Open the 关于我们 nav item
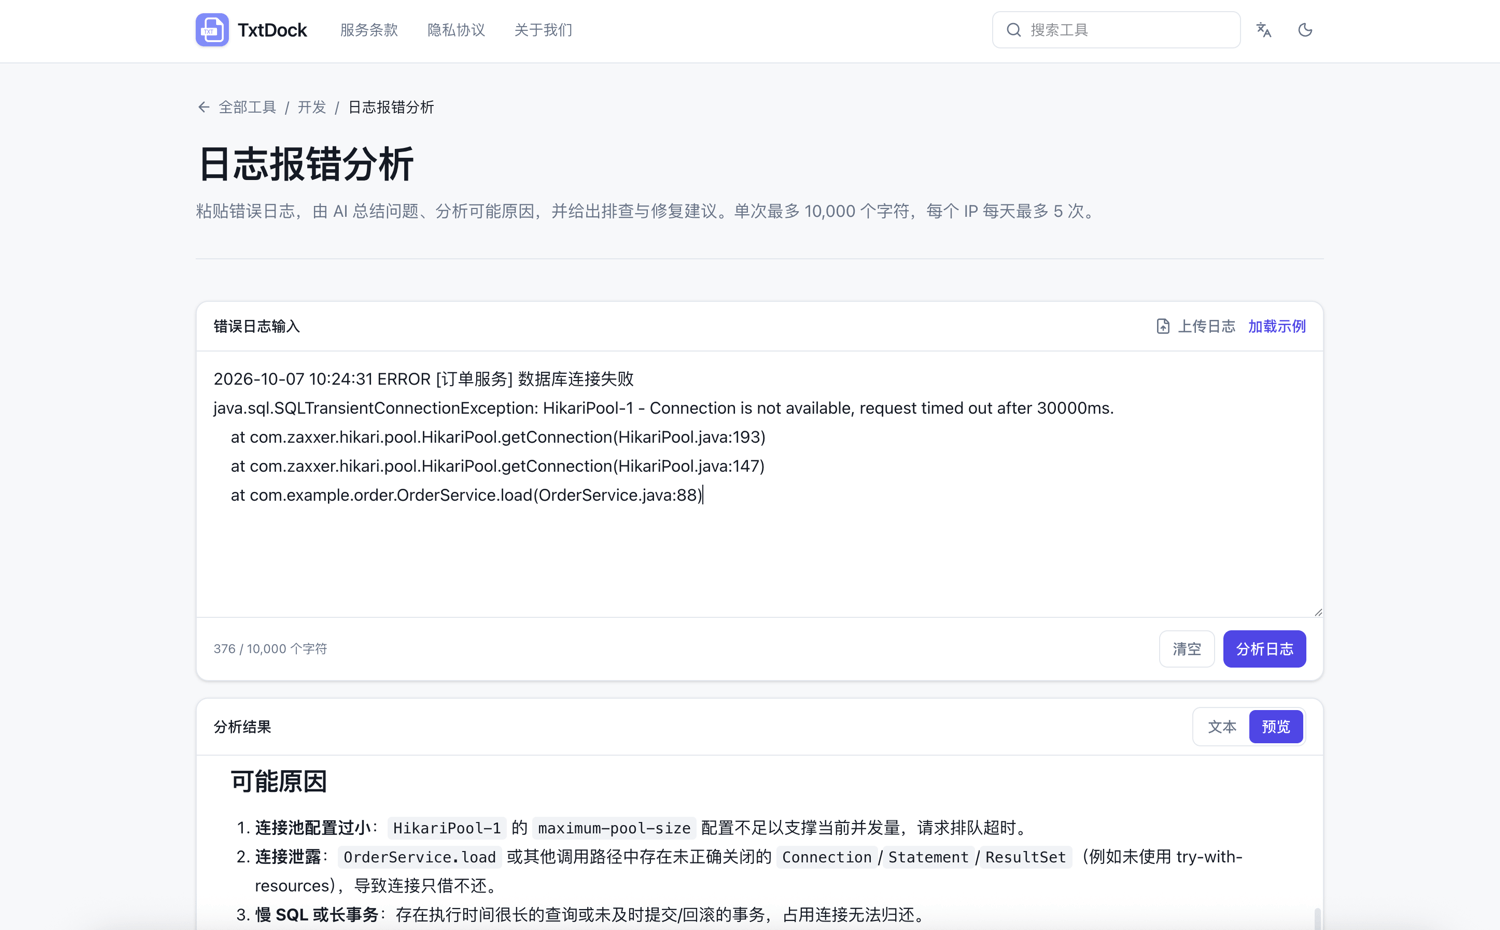The width and height of the screenshot is (1500, 930). tap(543, 30)
